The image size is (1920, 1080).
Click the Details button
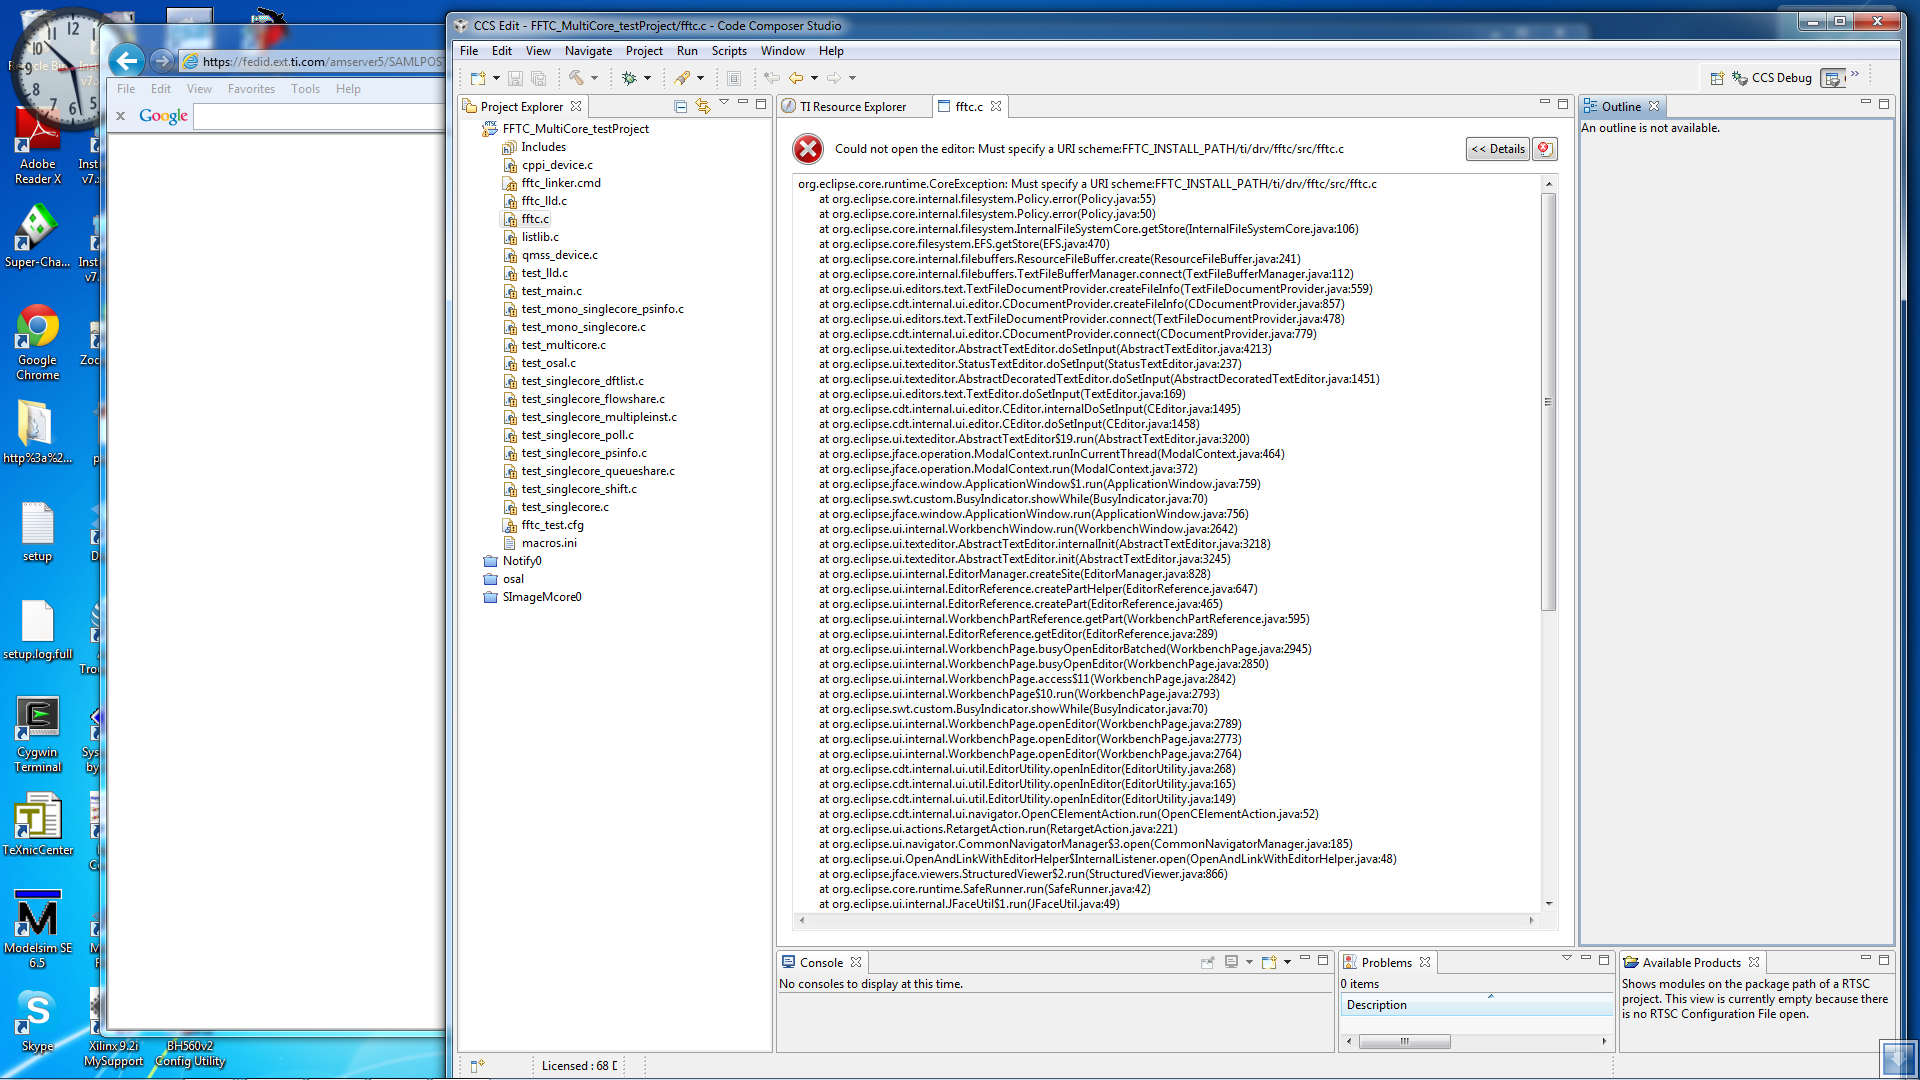click(x=1497, y=149)
